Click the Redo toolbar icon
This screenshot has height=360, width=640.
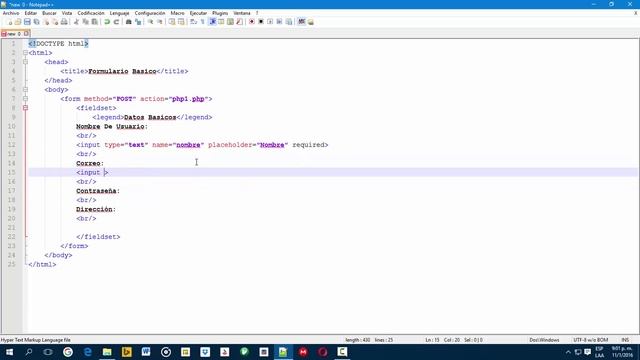tap(116, 22)
